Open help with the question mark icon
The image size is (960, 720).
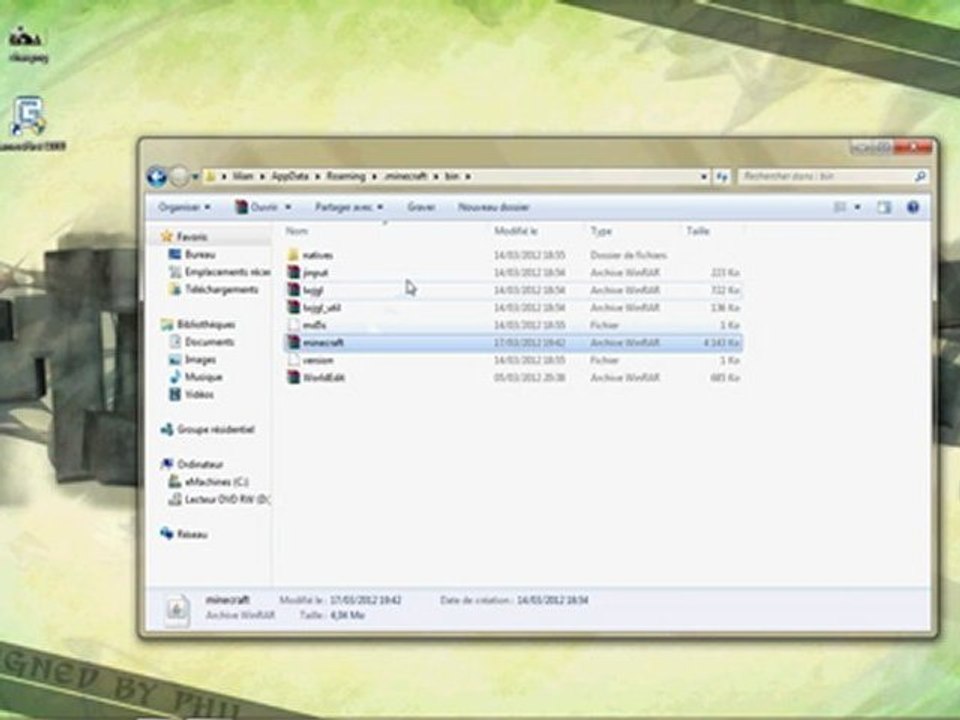click(913, 208)
